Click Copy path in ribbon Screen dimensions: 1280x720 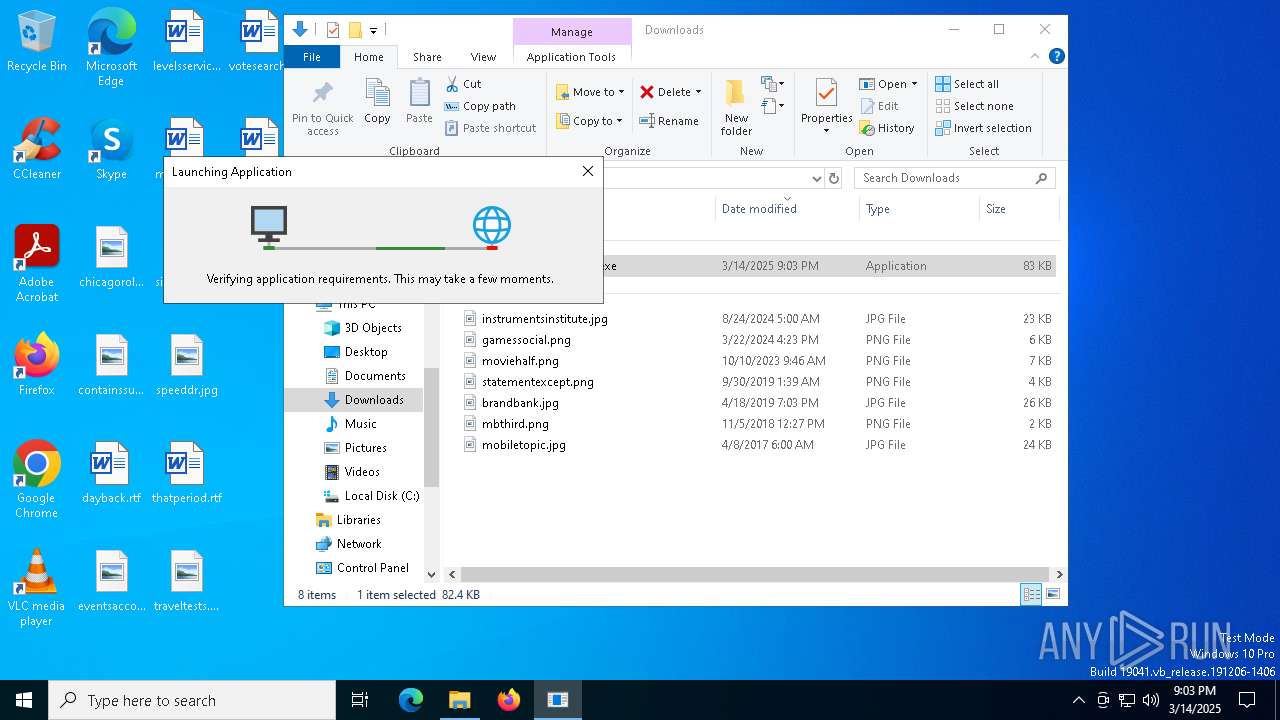pyautogui.click(x=480, y=106)
